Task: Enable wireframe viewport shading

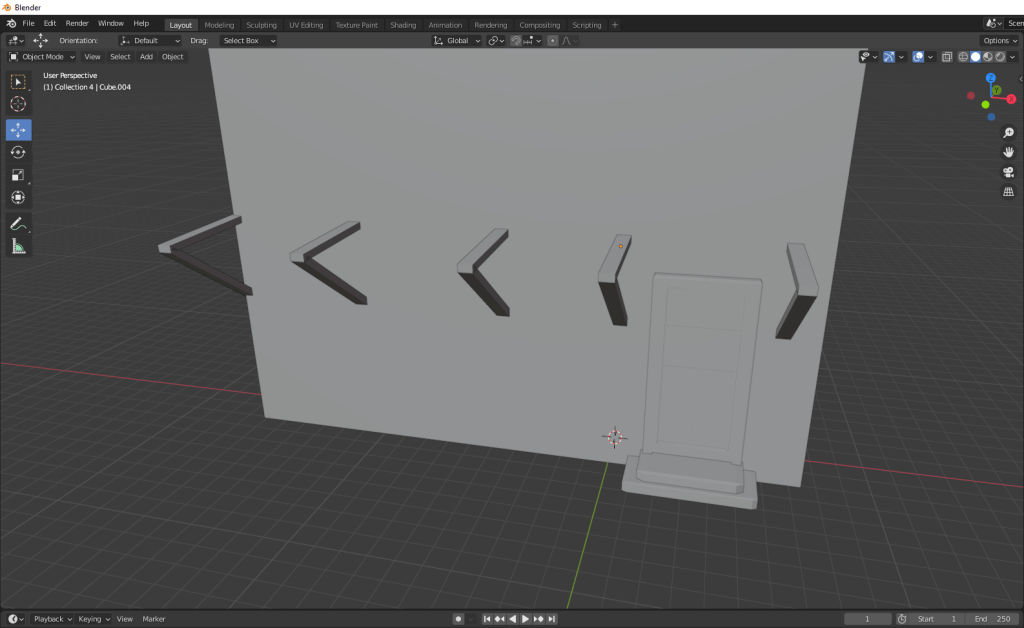Action: coord(963,57)
